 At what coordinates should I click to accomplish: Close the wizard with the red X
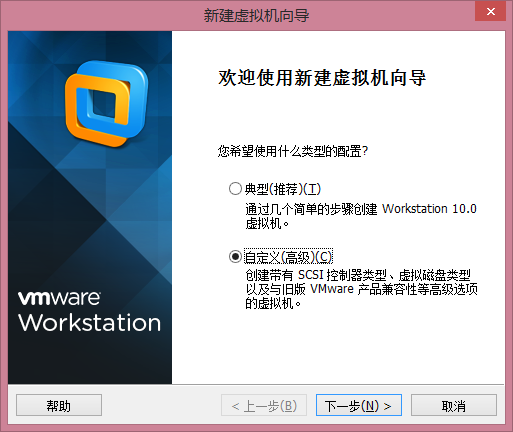pos(490,12)
